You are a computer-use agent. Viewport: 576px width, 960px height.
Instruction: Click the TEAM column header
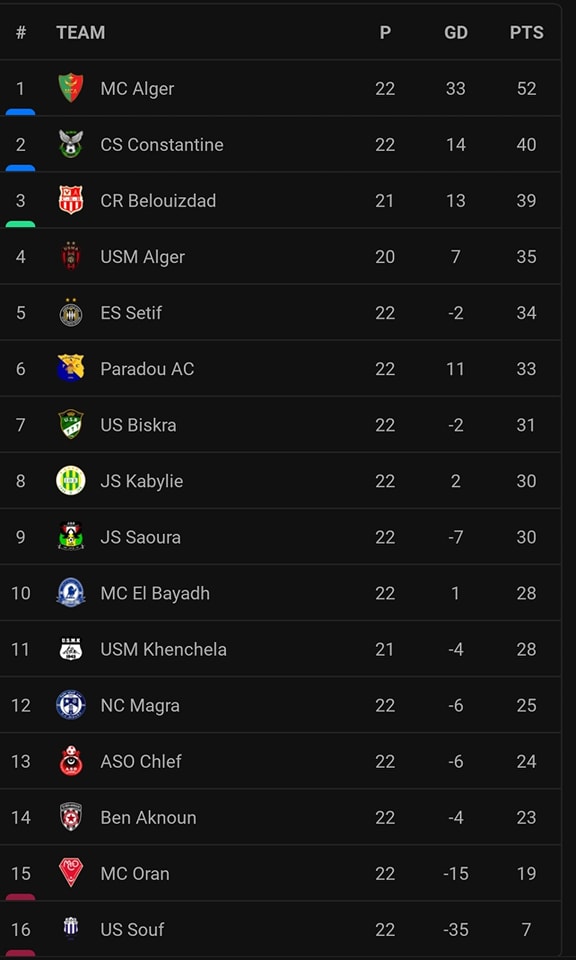click(81, 32)
